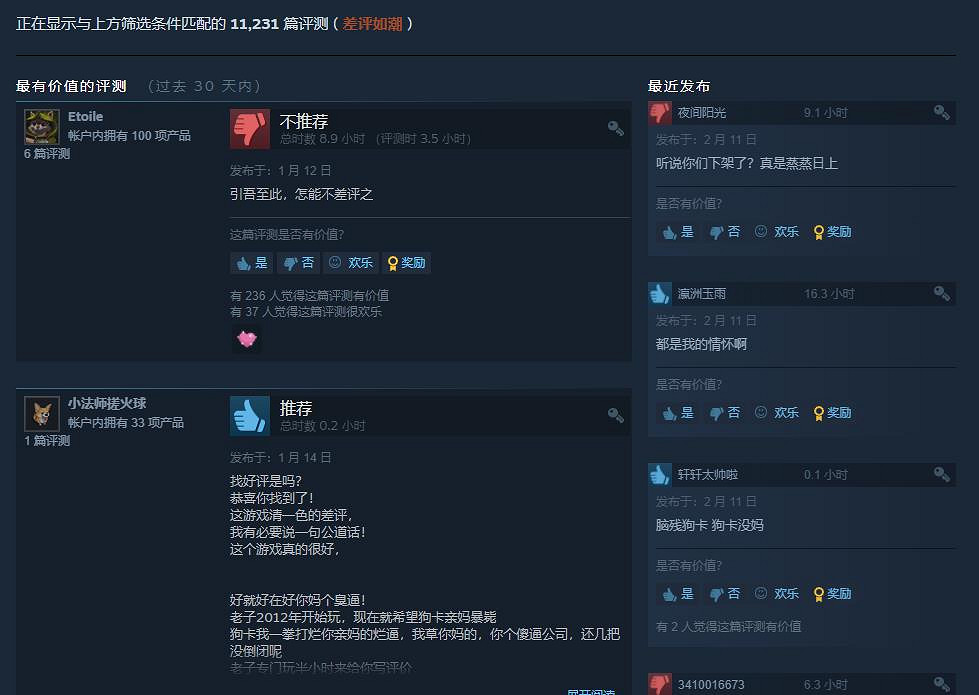
Task: Expand 小法师搓火球's review with 展开阅读
Action: (591, 692)
